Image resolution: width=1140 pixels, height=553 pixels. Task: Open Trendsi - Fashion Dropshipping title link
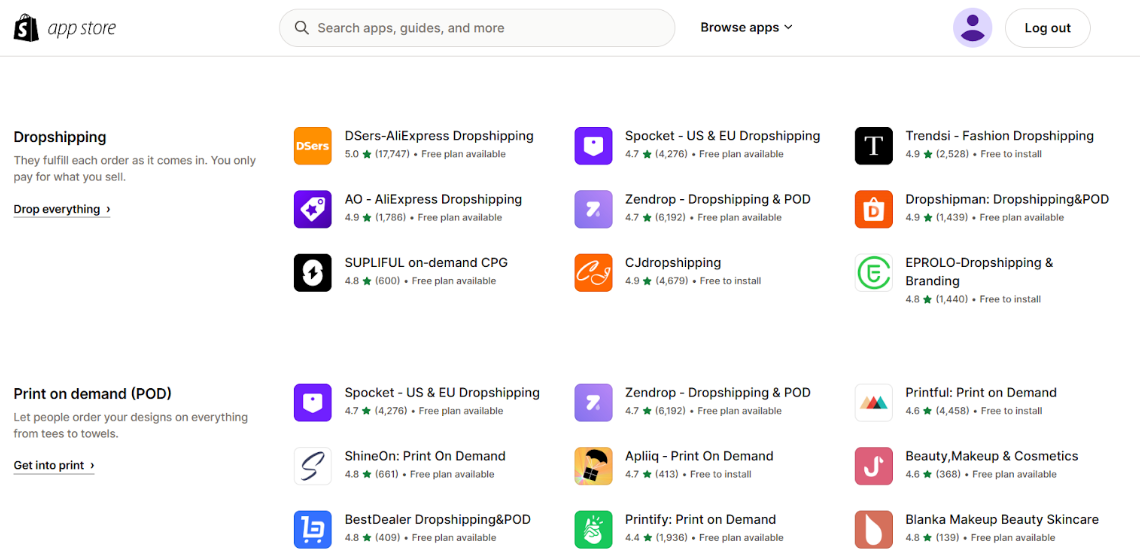click(1000, 136)
